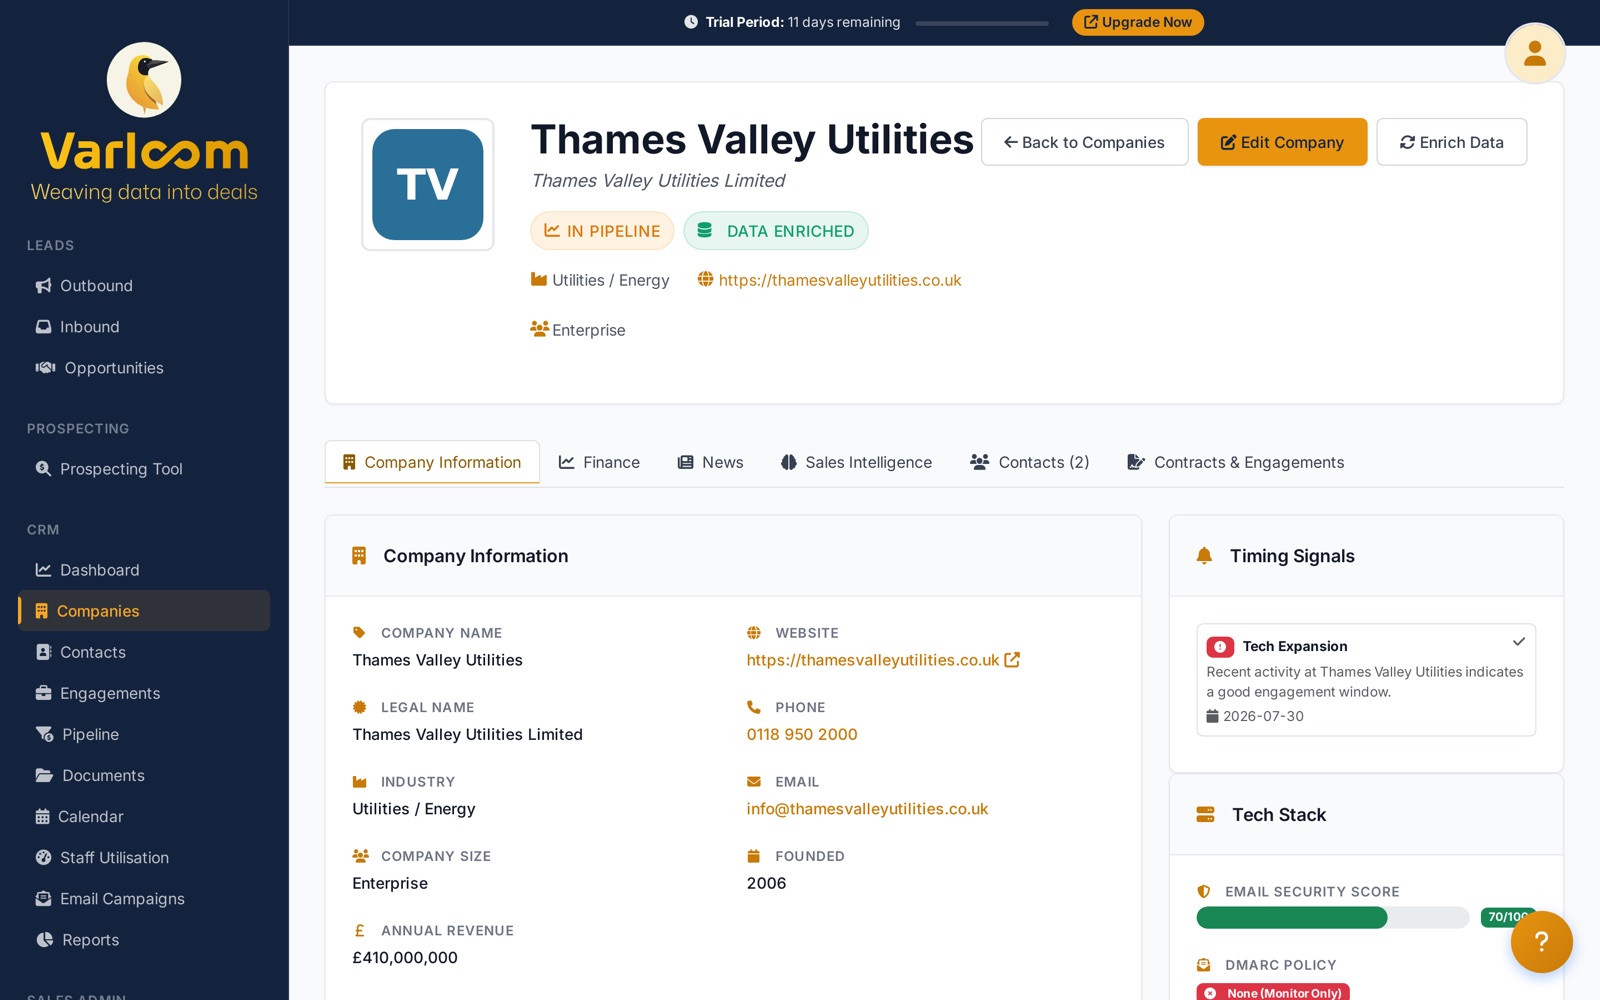Click the Tech Expansion date 2026-07-30
1600x1000 pixels.
coord(1263,716)
